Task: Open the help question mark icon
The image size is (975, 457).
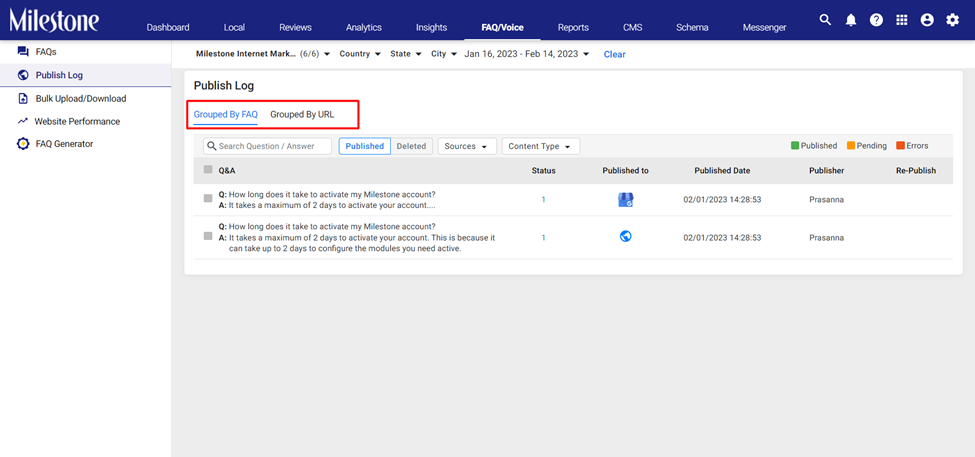Action: click(x=876, y=20)
